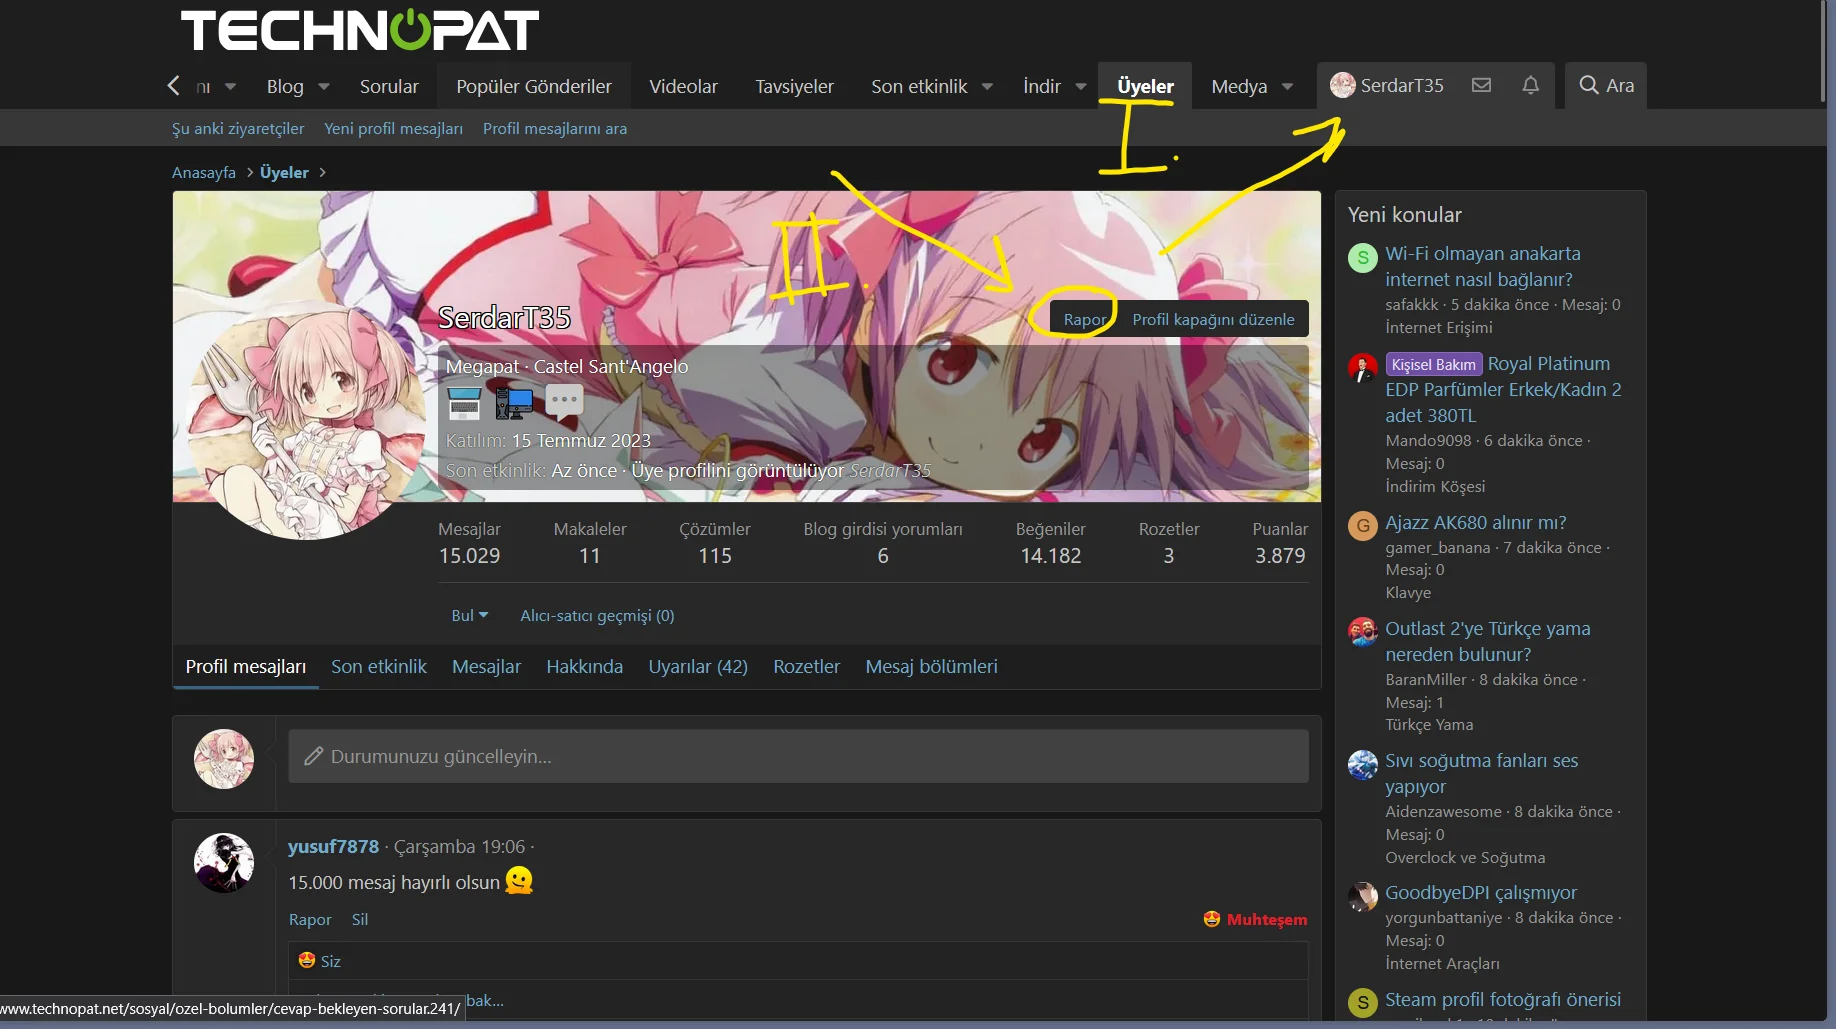Open the SerdarT35 account menu in the navbar
1836x1029 pixels.
1386,85
